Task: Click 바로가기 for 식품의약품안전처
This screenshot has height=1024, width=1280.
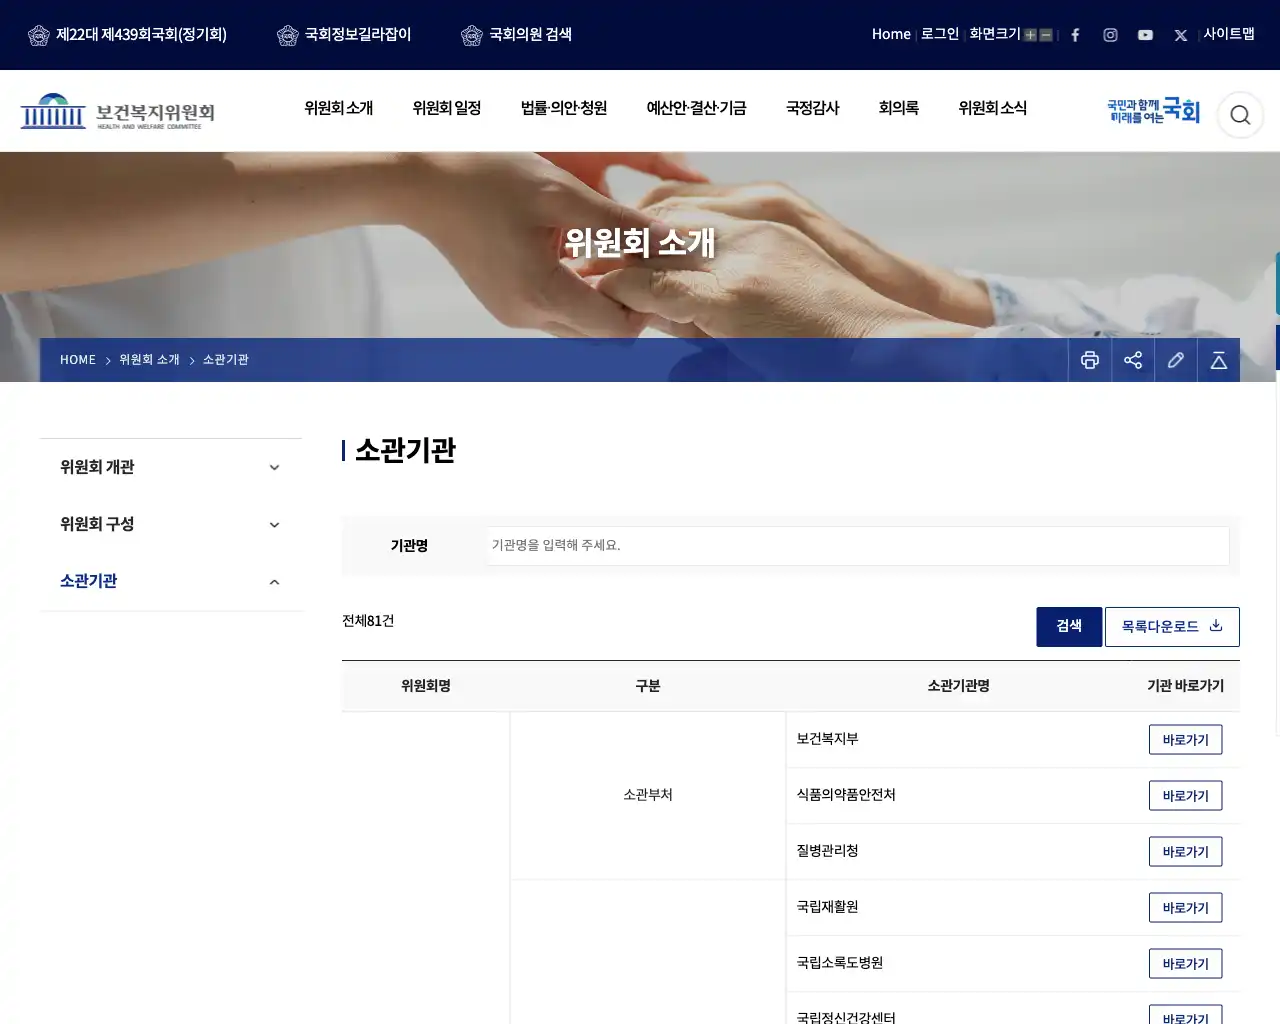Action: pyautogui.click(x=1186, y=796)
